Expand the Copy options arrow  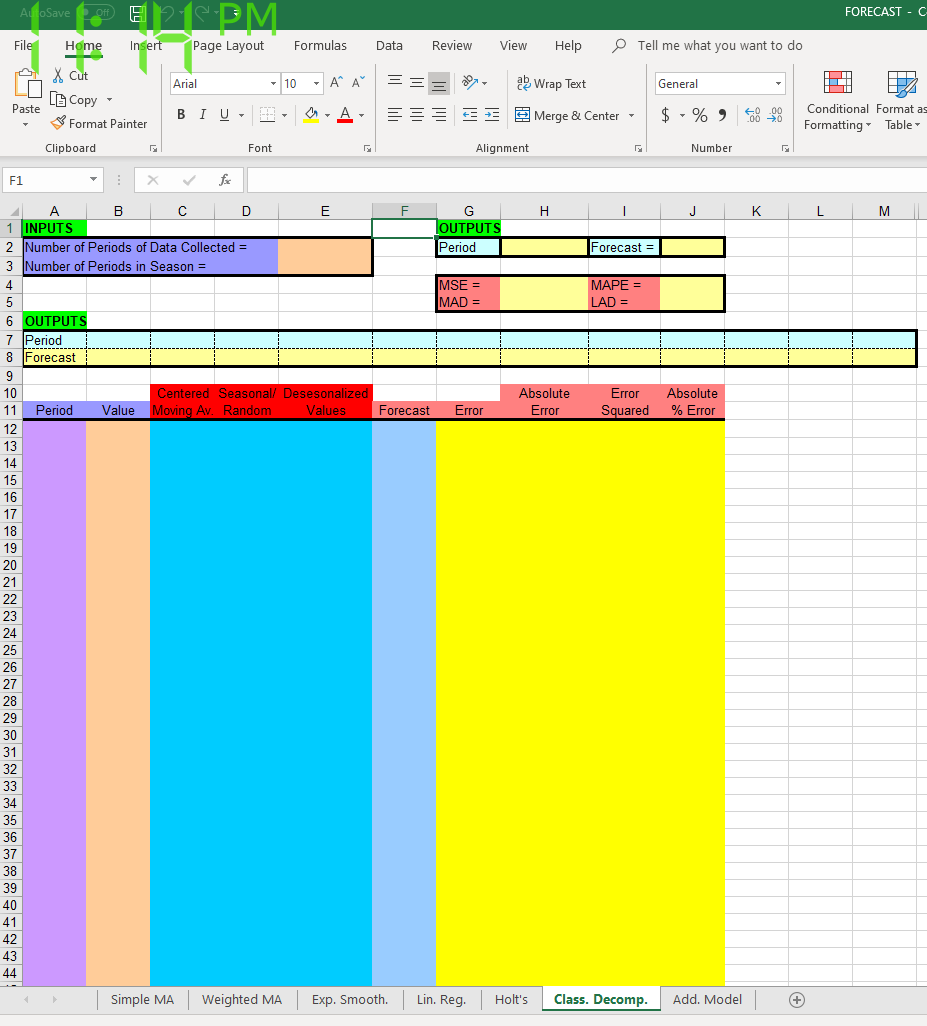[x=109, y=99]
